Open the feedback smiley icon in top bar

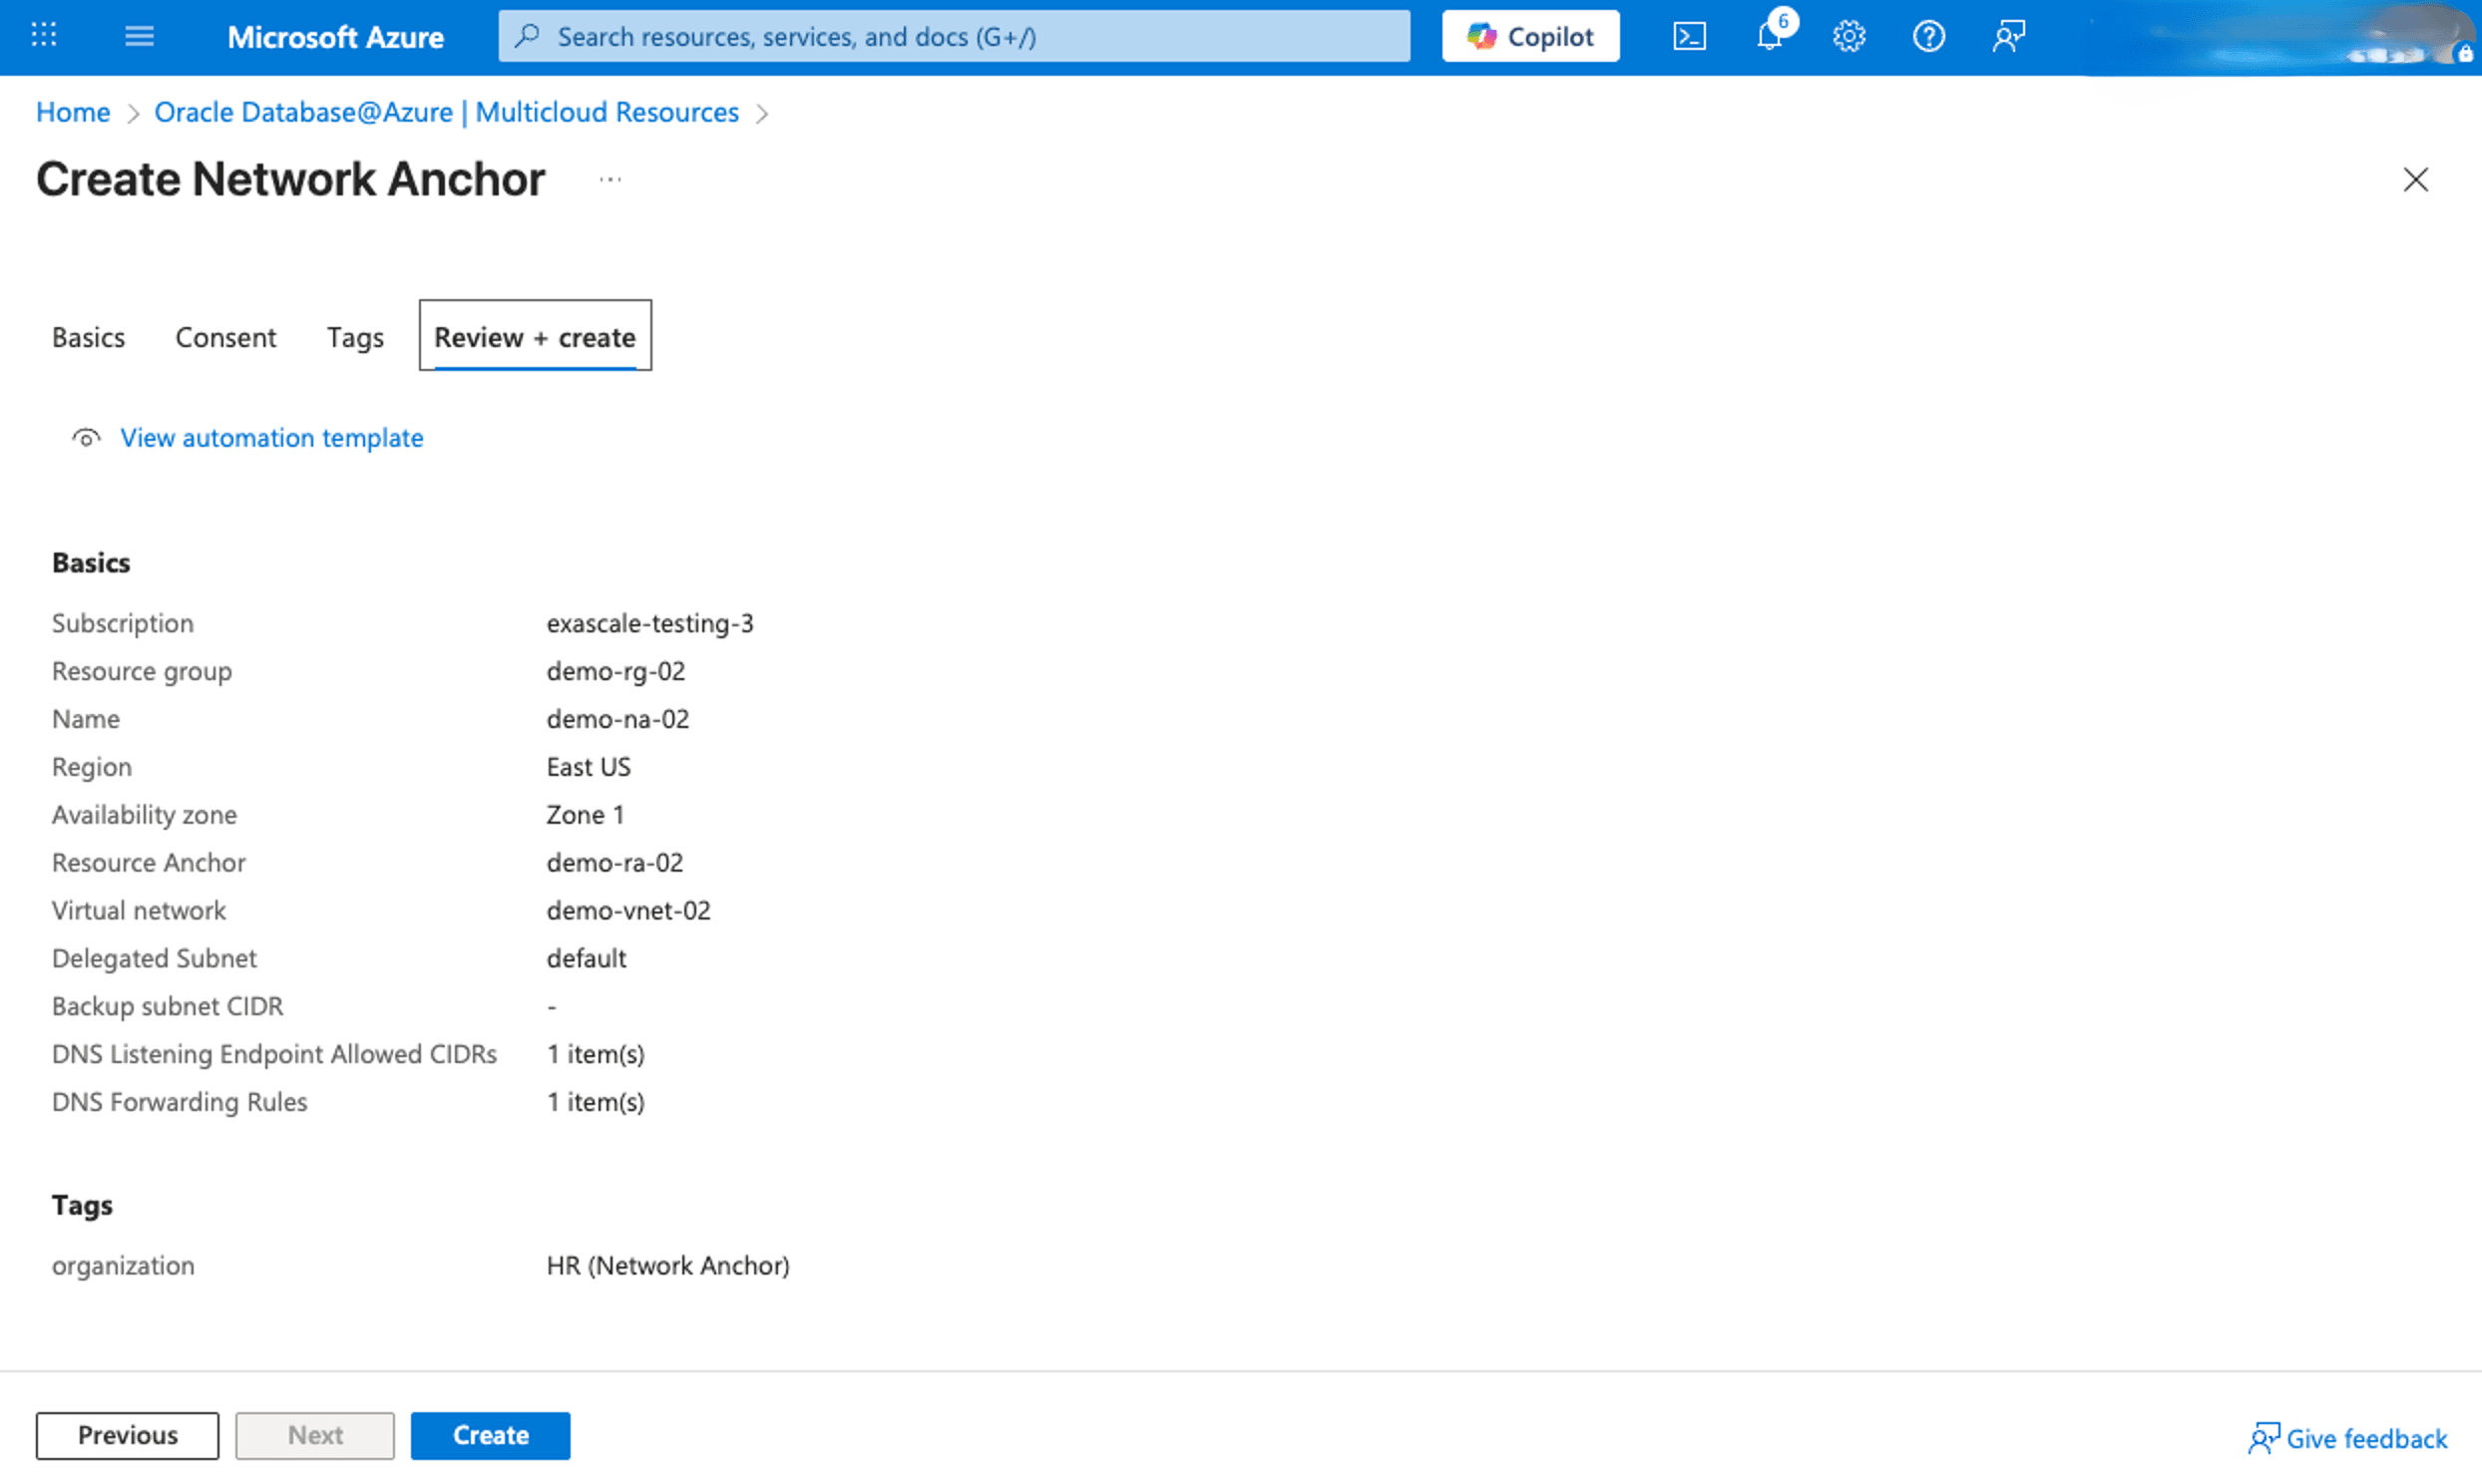(2008, 36)
